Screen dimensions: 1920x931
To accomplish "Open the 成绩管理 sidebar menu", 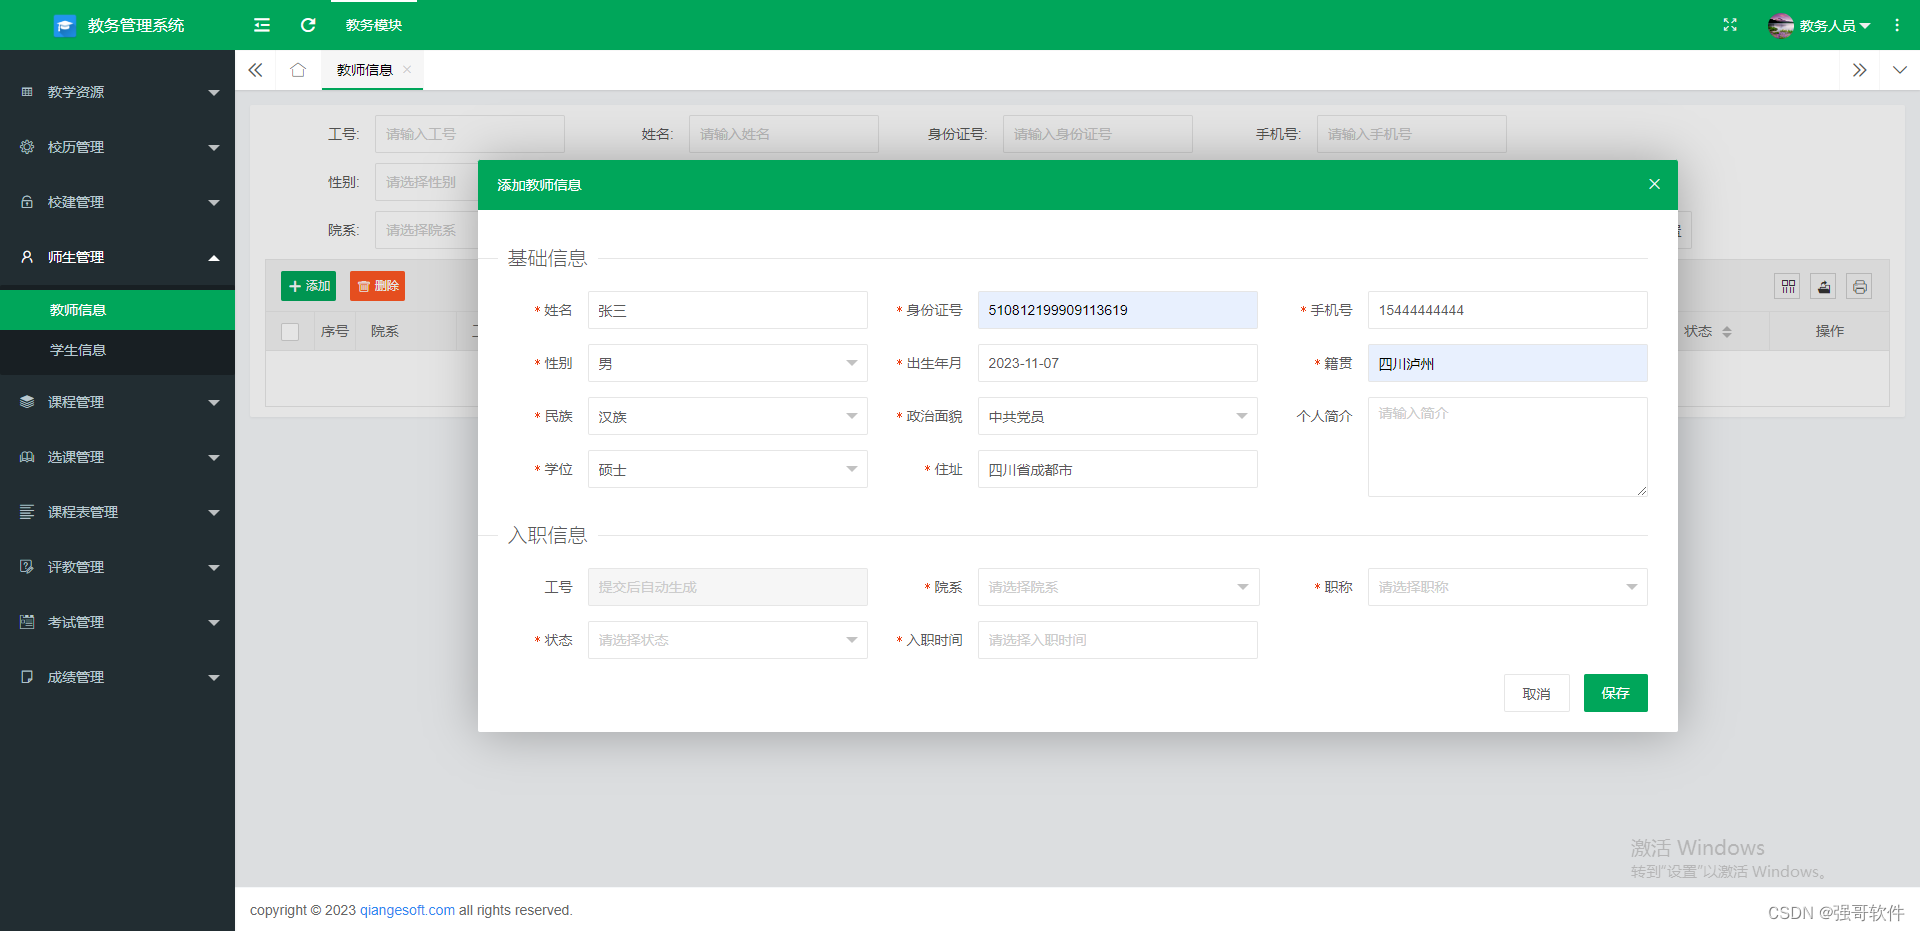I will (x=117, y=677).
